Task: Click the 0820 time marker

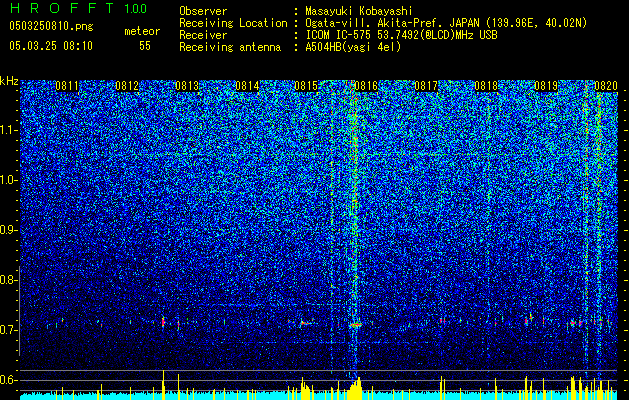Action: (606, 86)
